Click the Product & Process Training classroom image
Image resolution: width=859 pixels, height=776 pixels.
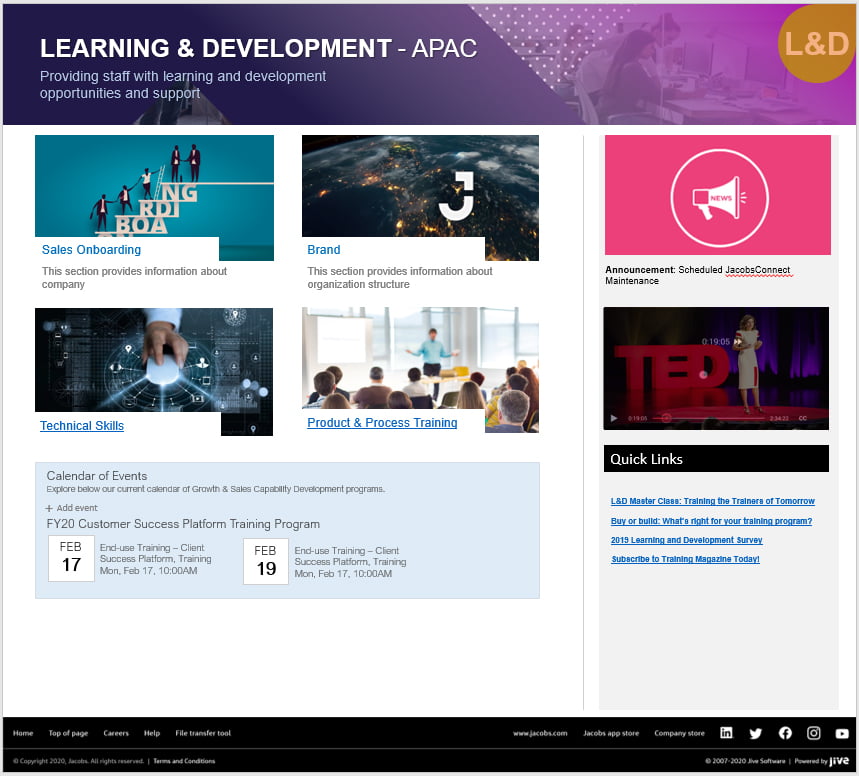[420, 358]
